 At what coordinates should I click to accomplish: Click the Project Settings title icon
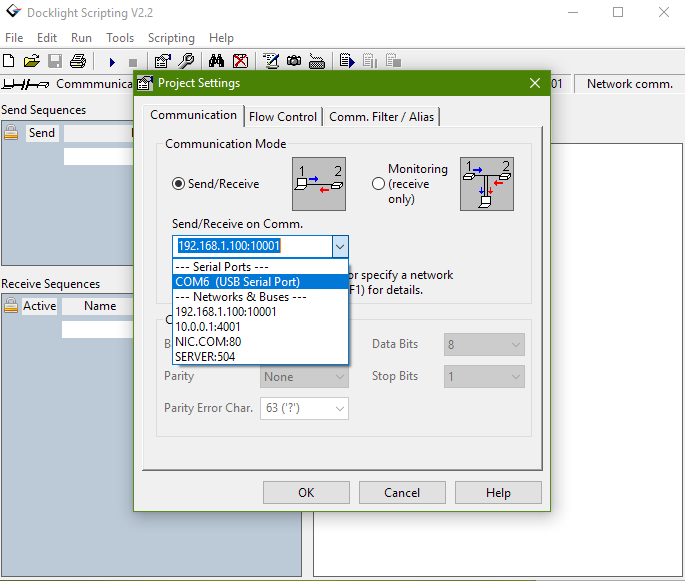point(145,83)
